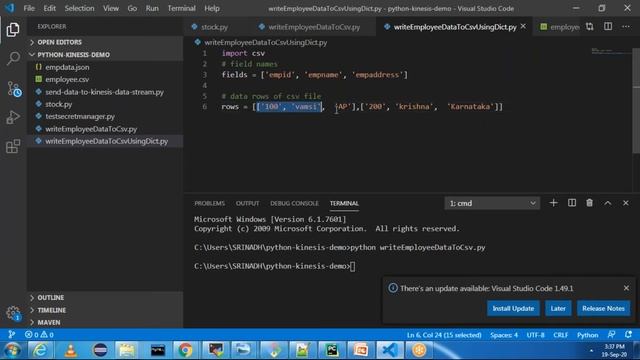Open the Help menu
The width and height of the screenshot is (640, 360).
(x=212, y=8)
